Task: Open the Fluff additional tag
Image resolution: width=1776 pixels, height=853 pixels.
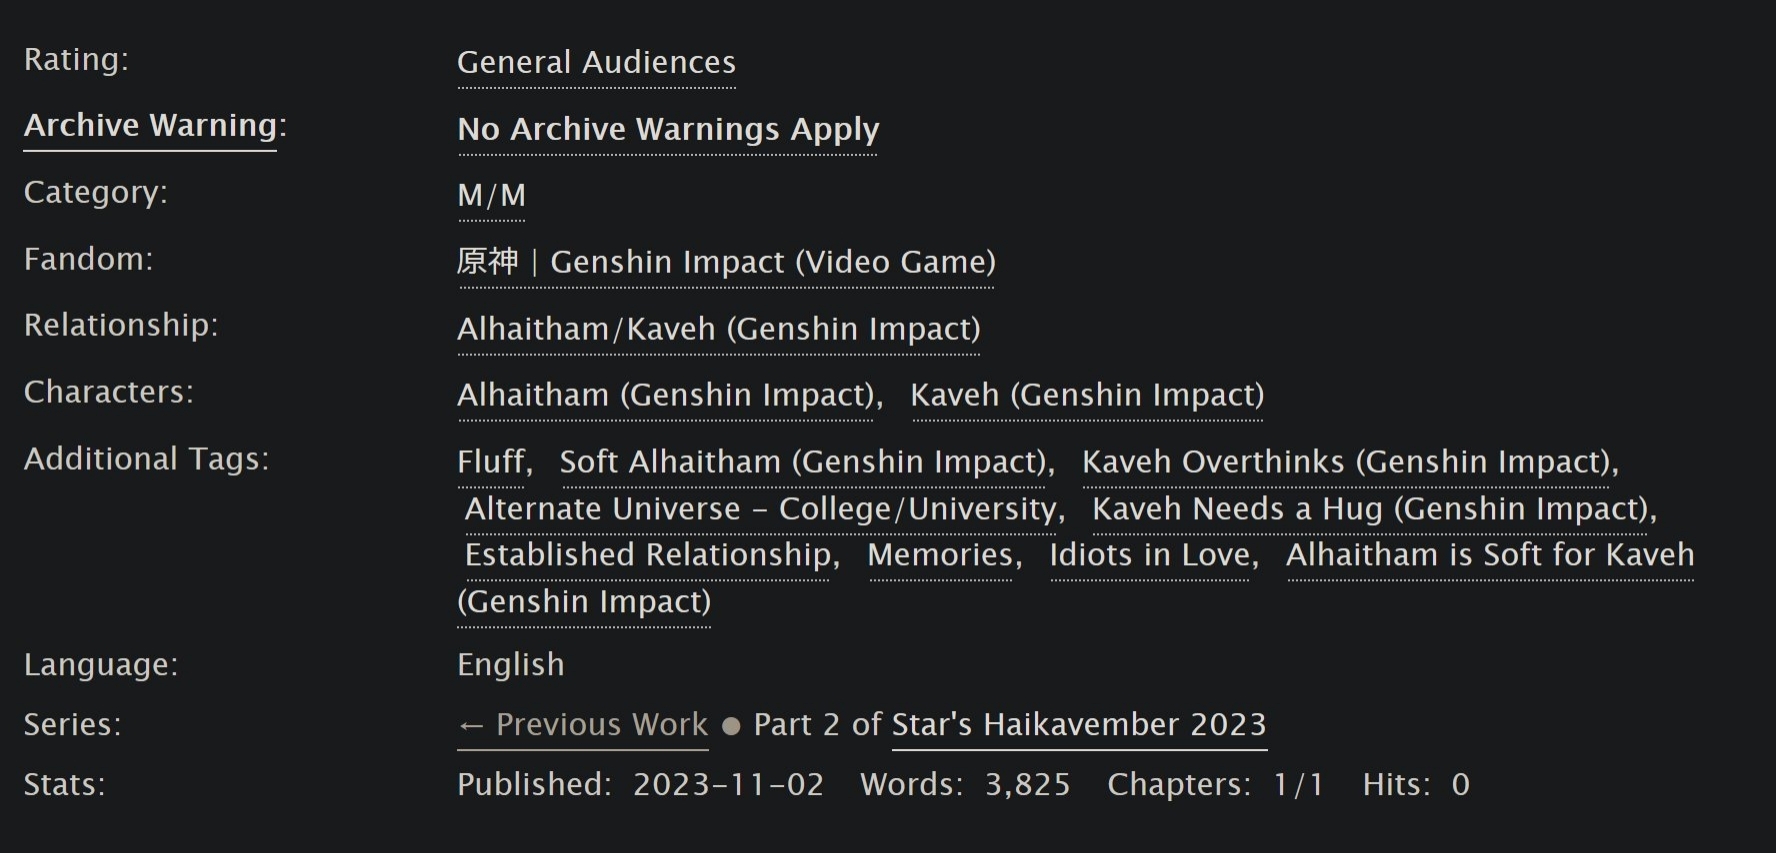Action: point(491,463)
